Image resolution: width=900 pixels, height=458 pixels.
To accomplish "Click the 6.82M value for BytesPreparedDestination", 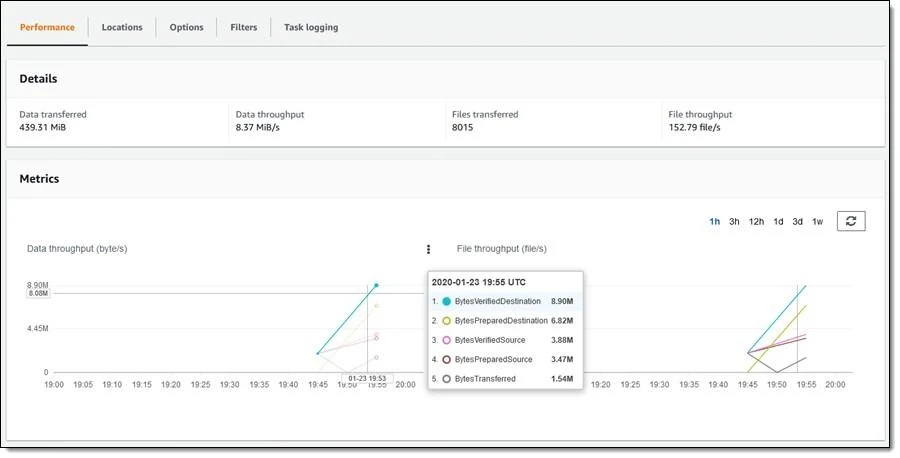I will click(562, 321).
